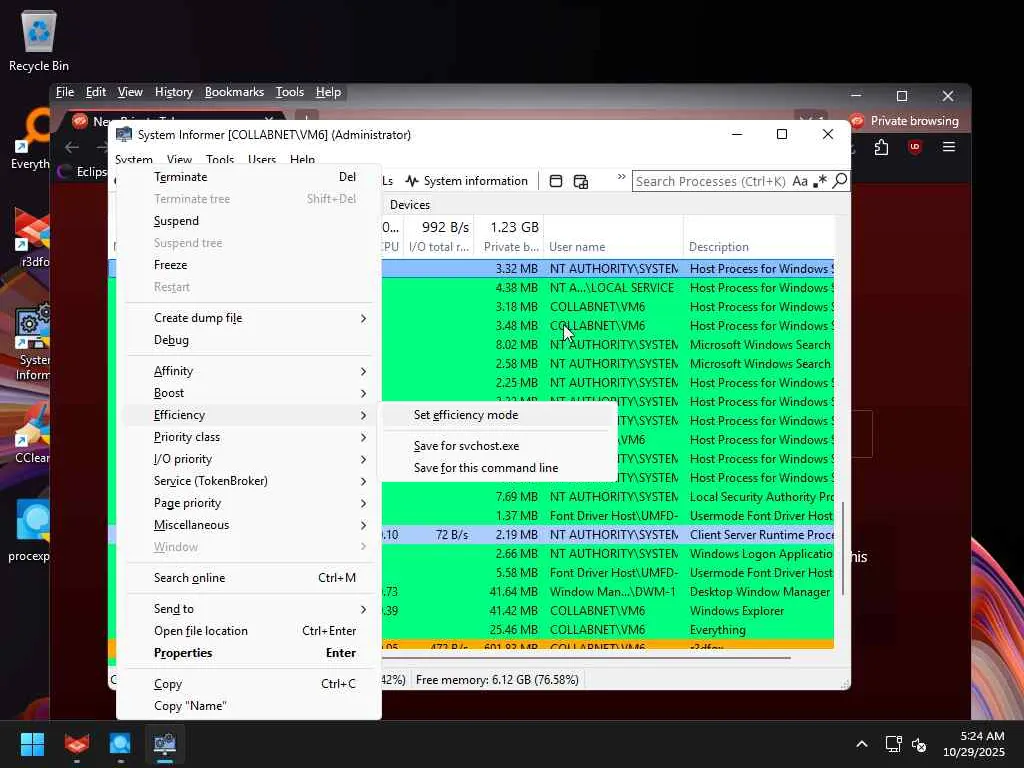
Task: Open the Devices tab
Action: pyautogui.click(x=410, y=204)
